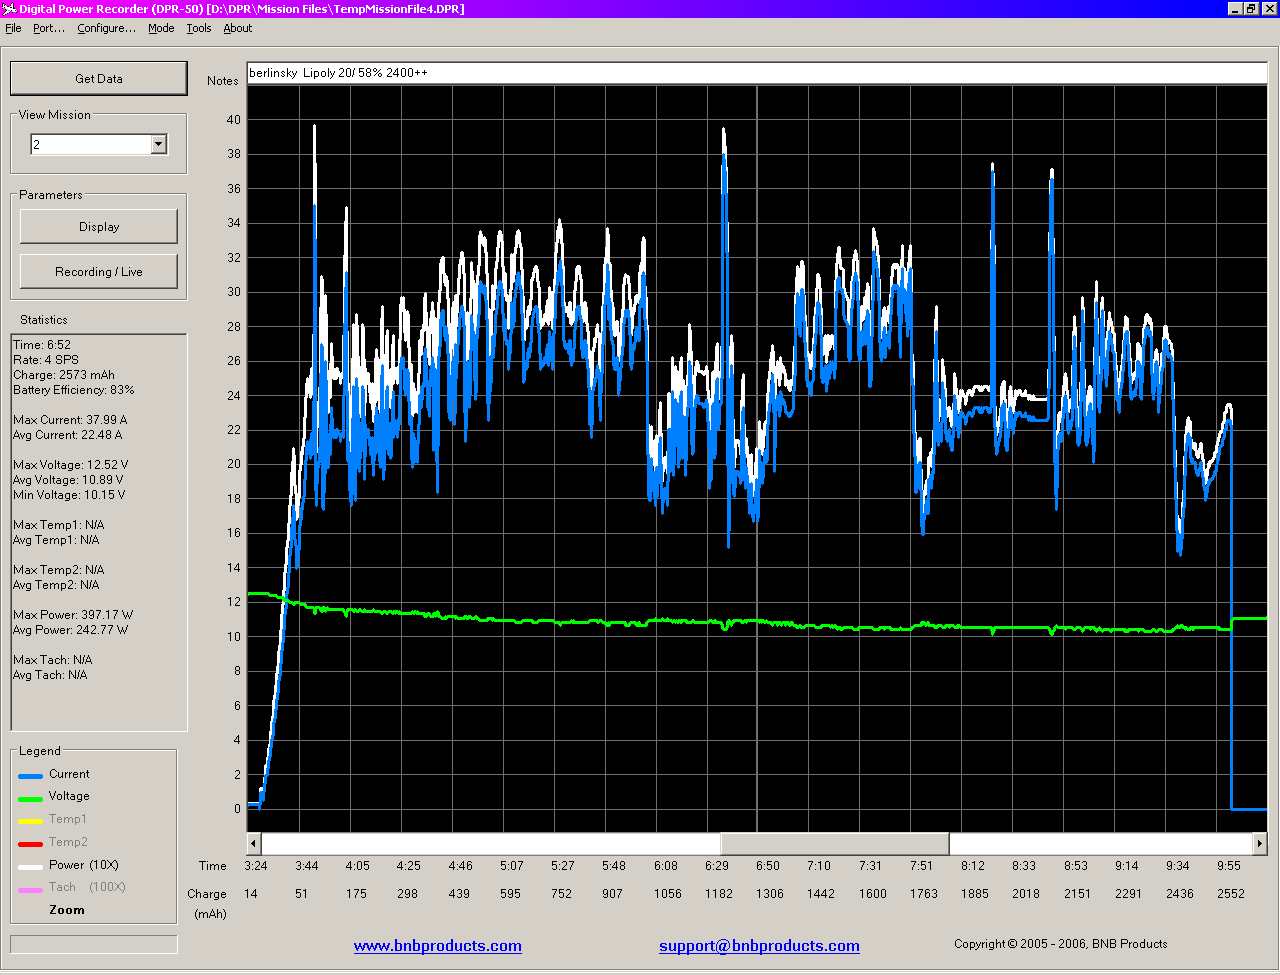Click the Min Voltage: 10.15 V statistic

pos(70,495)
